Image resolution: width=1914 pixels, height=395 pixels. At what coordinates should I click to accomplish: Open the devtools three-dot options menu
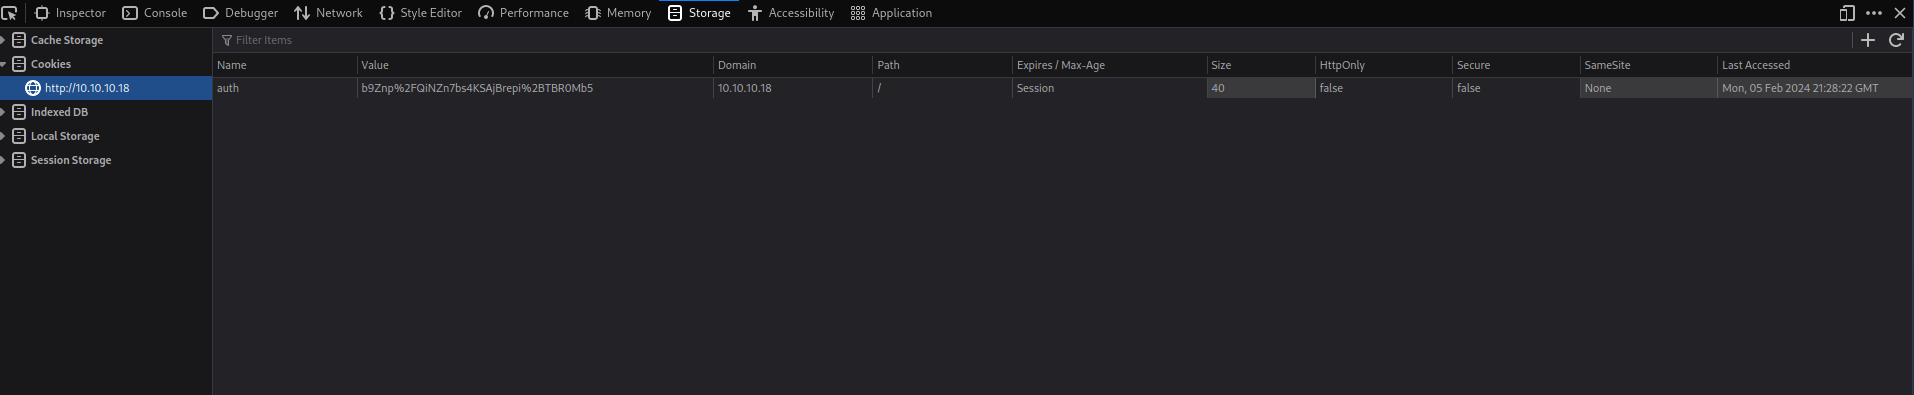pos(1874,13)
